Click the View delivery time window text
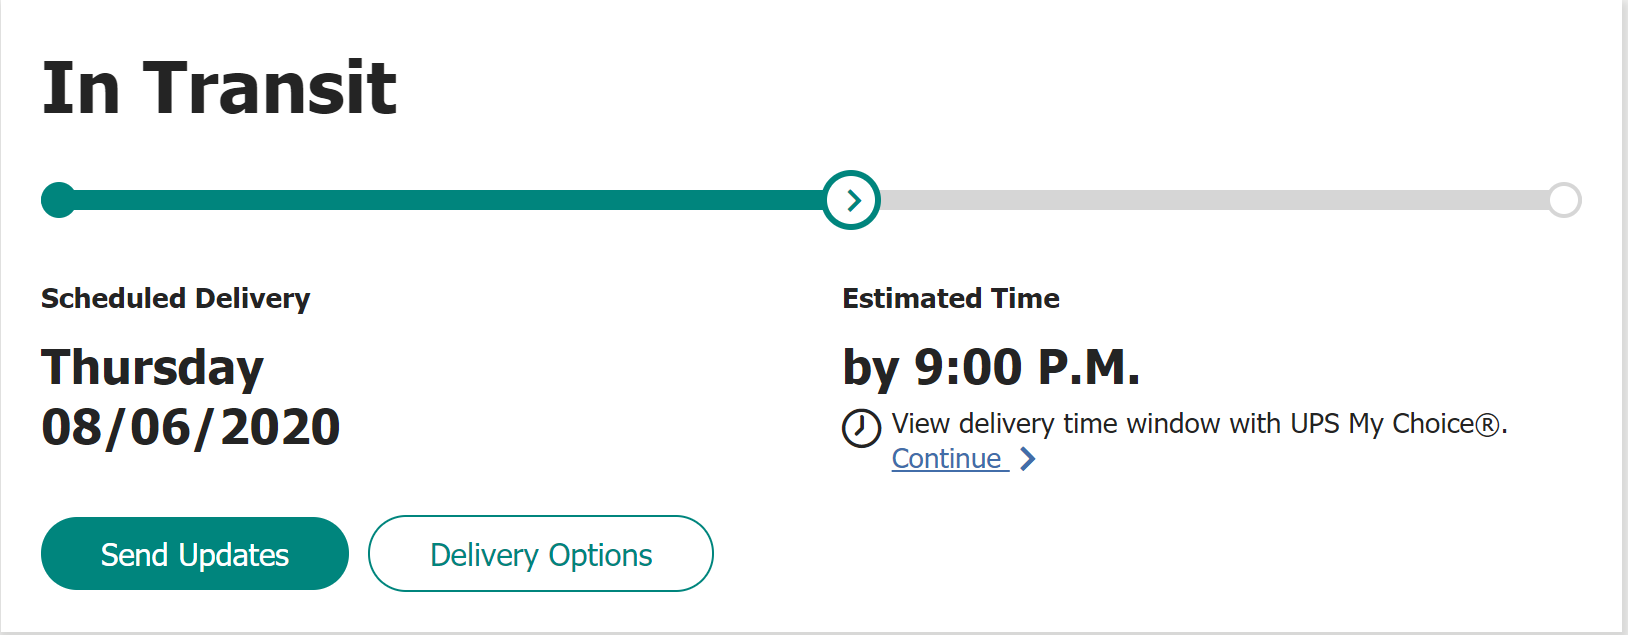The height and width of the screenshot is (635, 1628). [x=1085, y=424]
